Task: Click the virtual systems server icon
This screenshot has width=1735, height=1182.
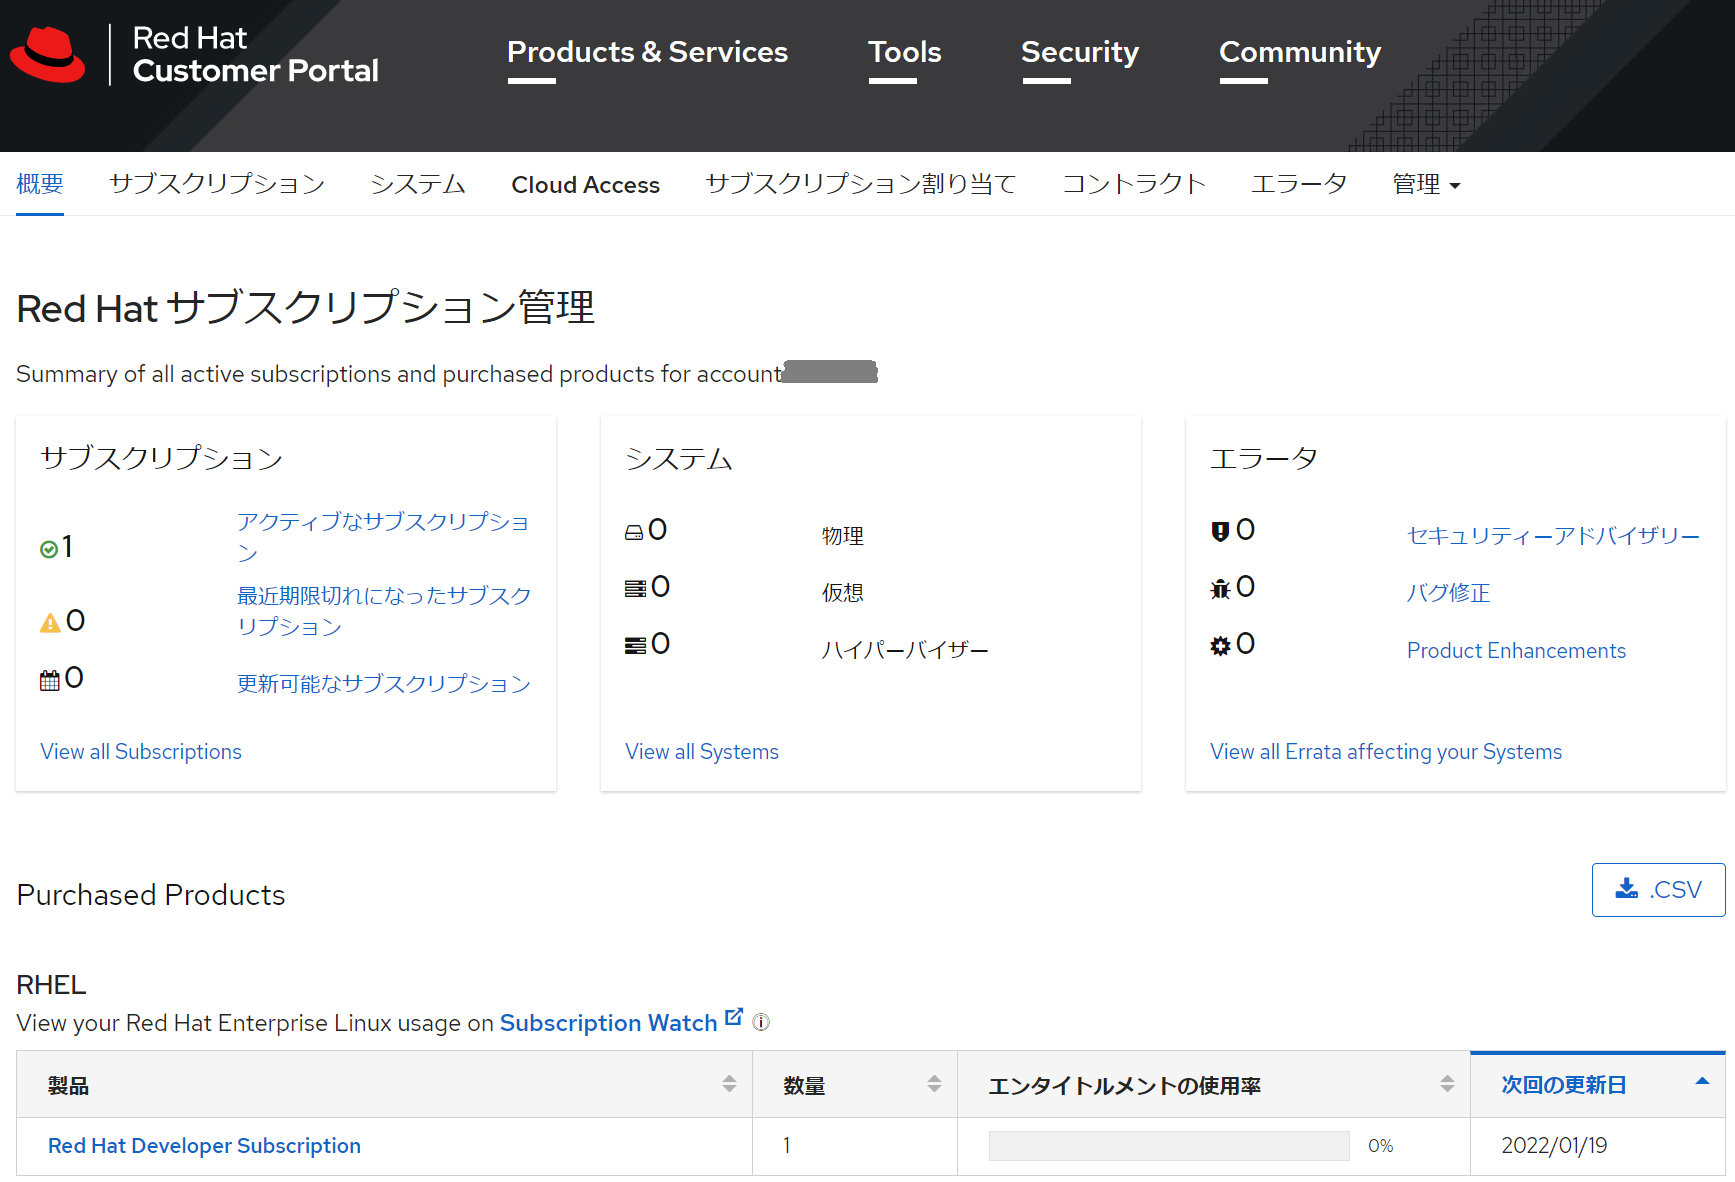Action: (635, 589)
